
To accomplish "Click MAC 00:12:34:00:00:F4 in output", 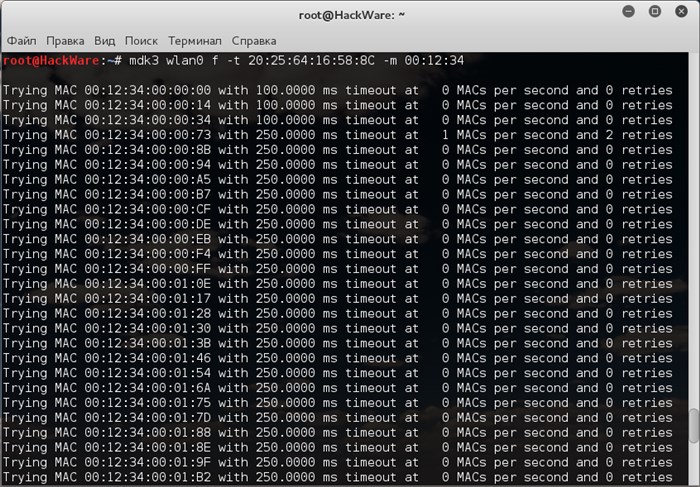I will tap(148, 254).
